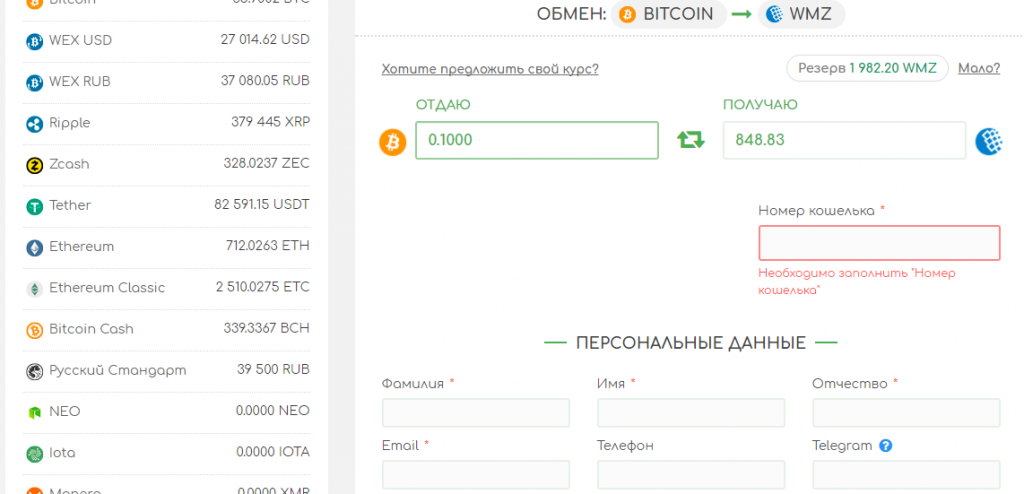Viewport: 1024px width, 494px height.
Task: Click the Bitcoin Cash icon
Action: (x=35, y=329)
